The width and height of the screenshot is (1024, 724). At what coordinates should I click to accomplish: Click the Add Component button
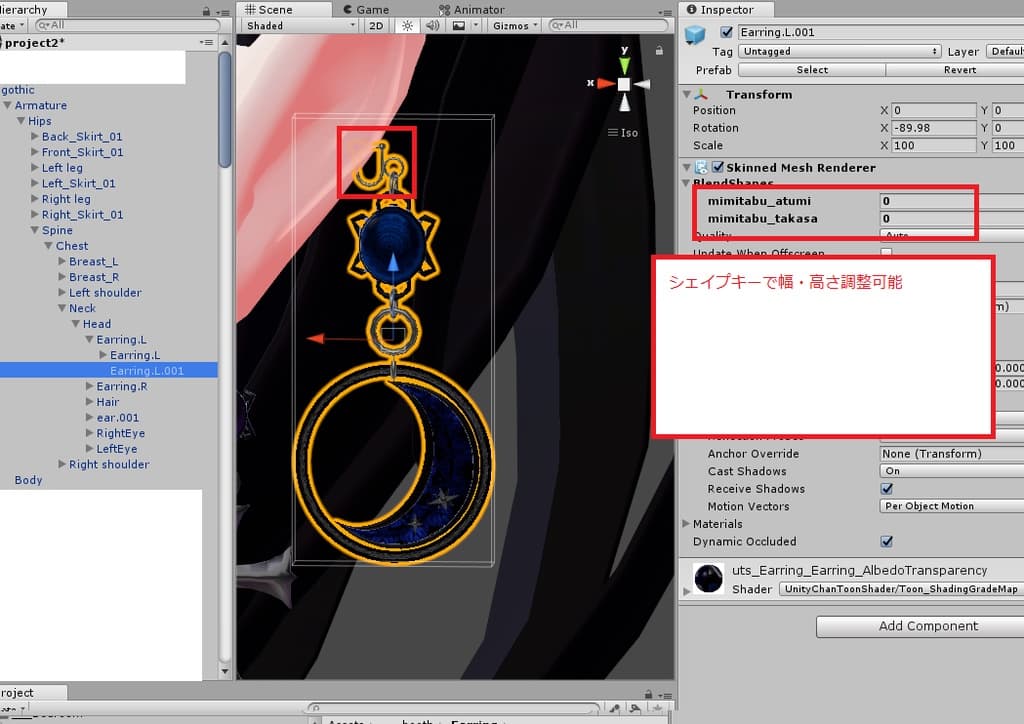[x=914, y=626]
